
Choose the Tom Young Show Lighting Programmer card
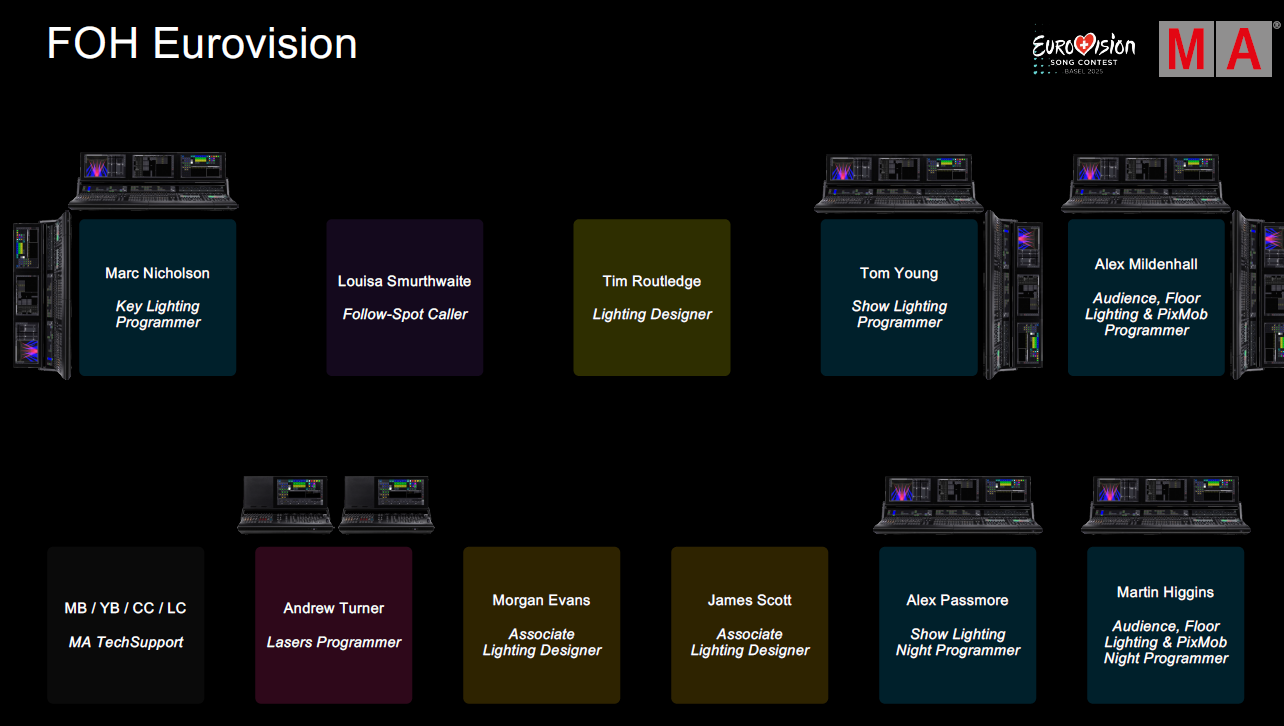[899, 298]
